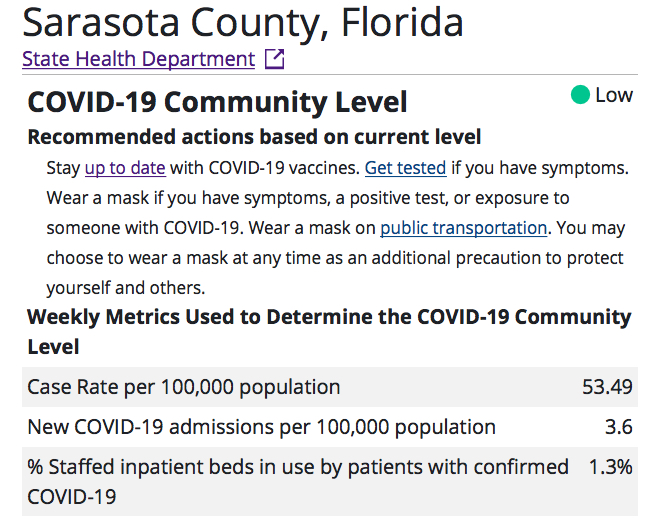660x525 pixels.
Task: Click the "yourself and others" line of text
Action: click(x=125, y=288)
